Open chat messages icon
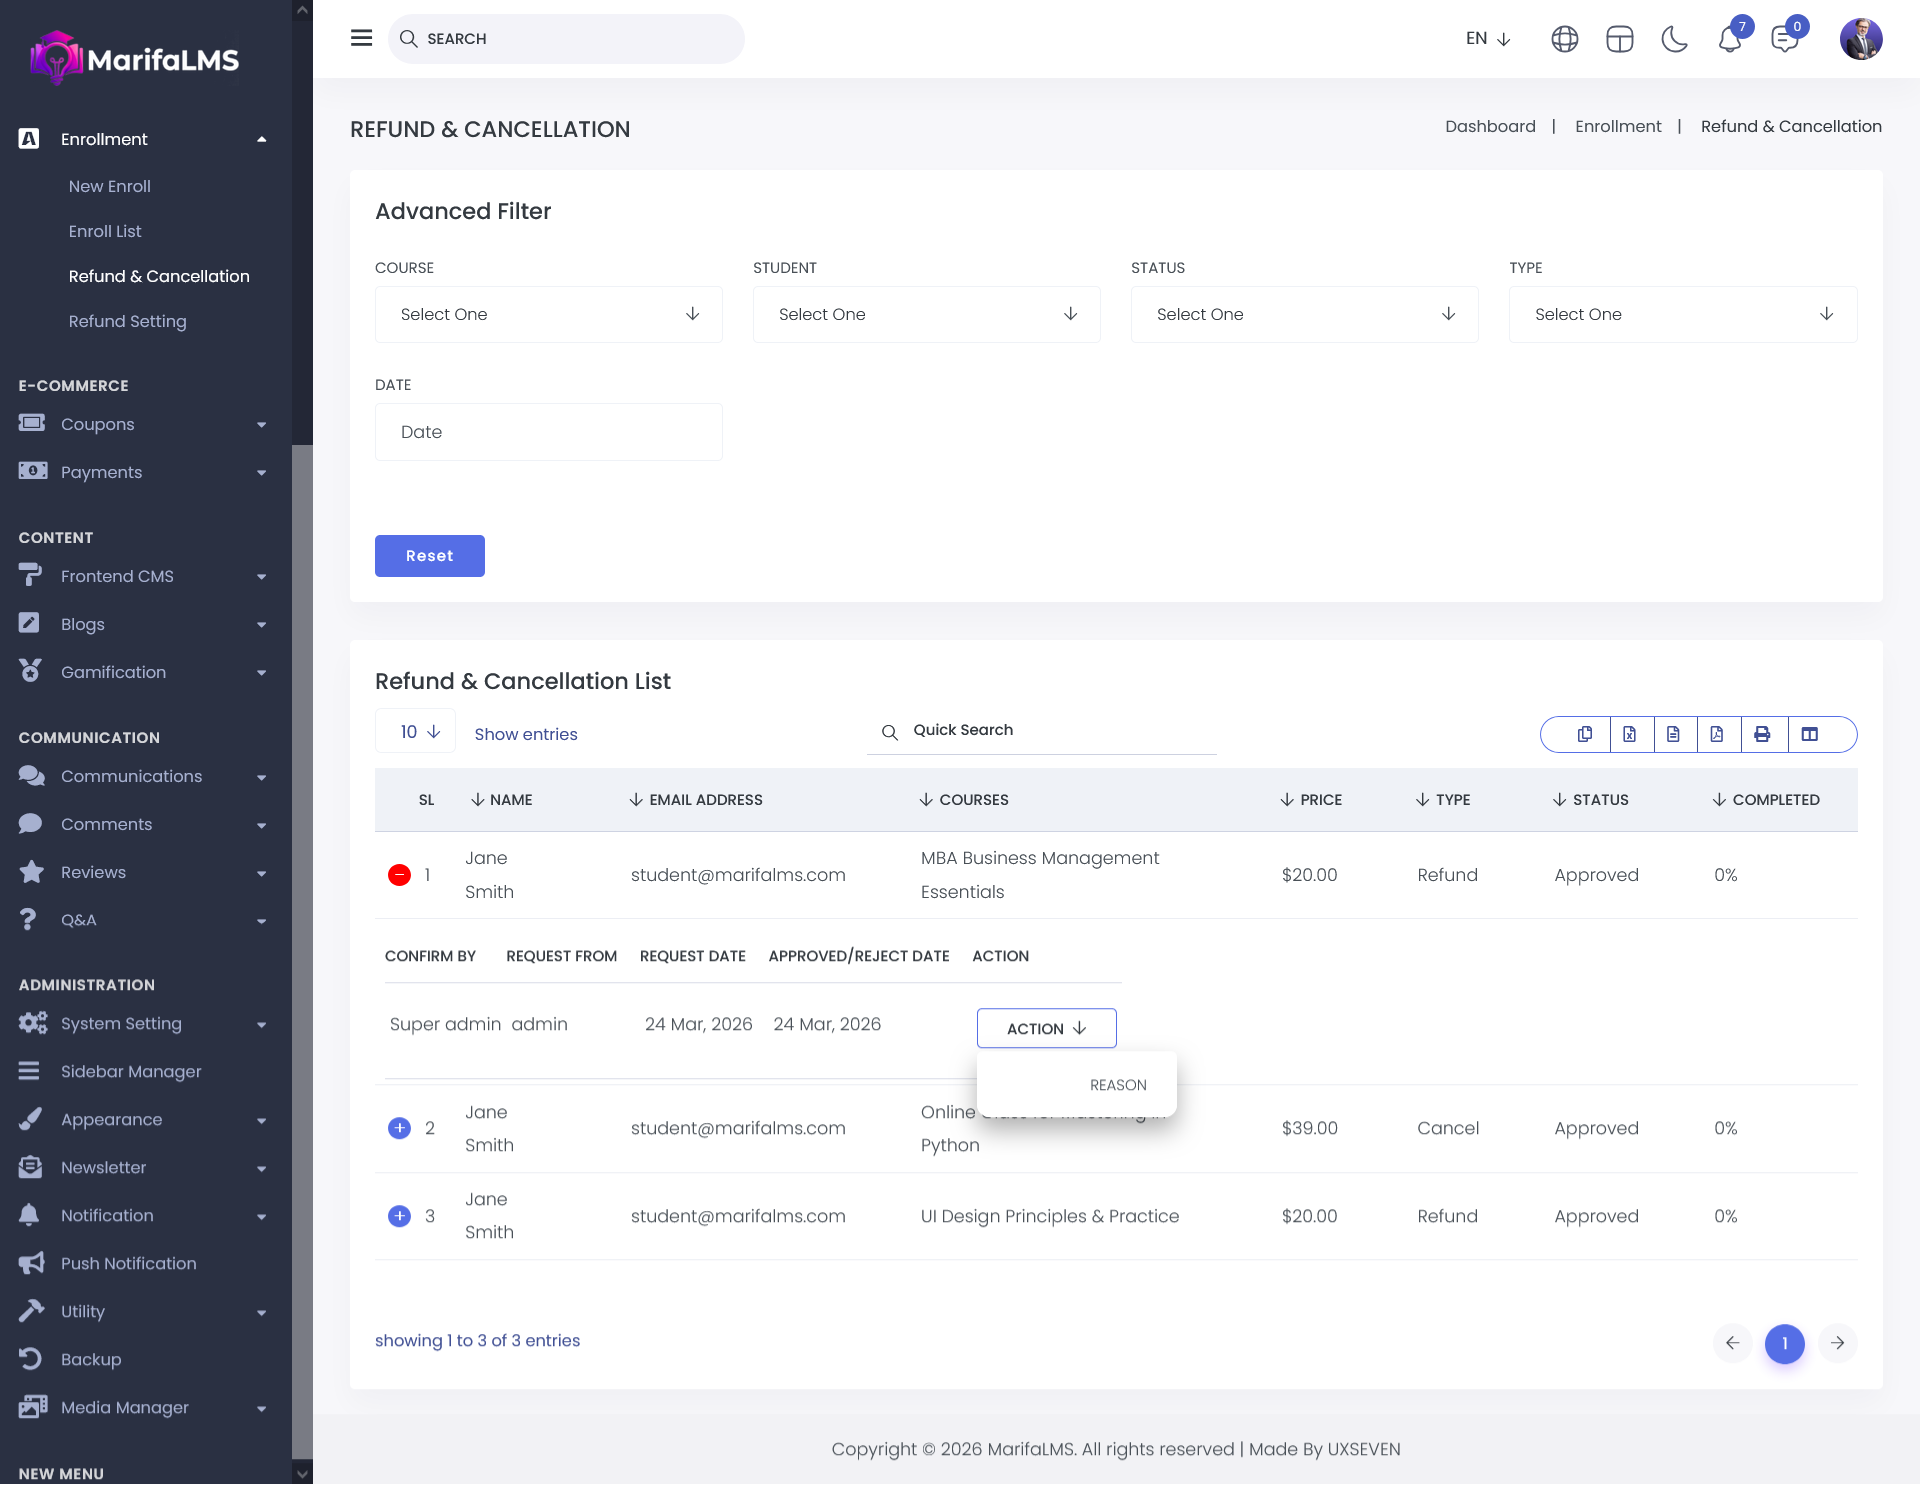The image size is (1920, 1485). (1785, 39)
